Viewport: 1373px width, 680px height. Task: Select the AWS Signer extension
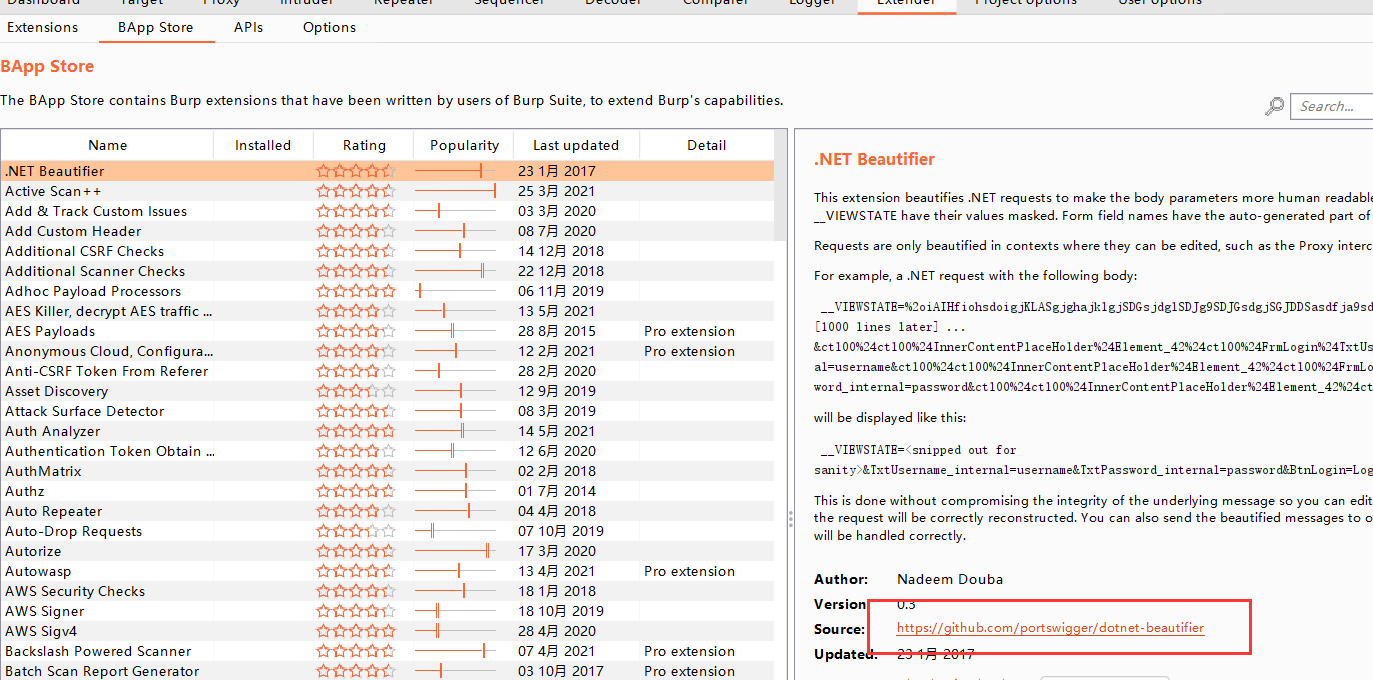pyautogui.click(x=387, y=611)
